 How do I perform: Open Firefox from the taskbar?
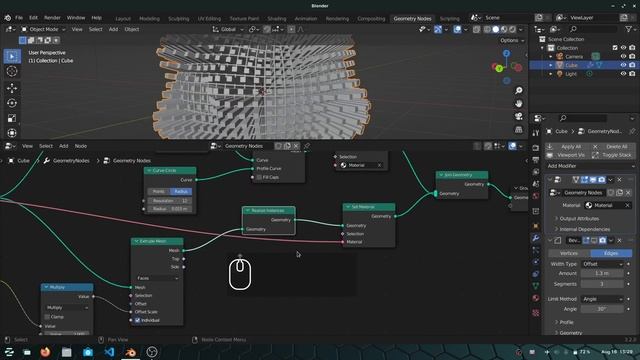coord(45,352)
